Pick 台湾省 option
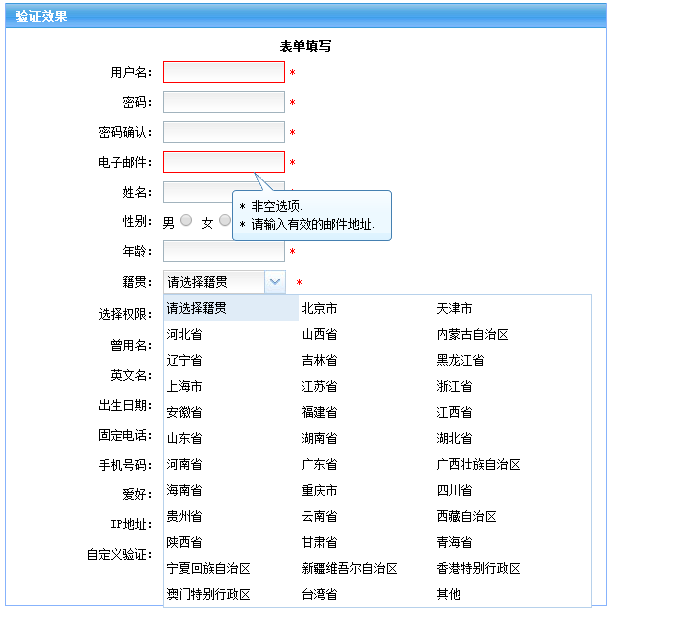 pos(319,594)
